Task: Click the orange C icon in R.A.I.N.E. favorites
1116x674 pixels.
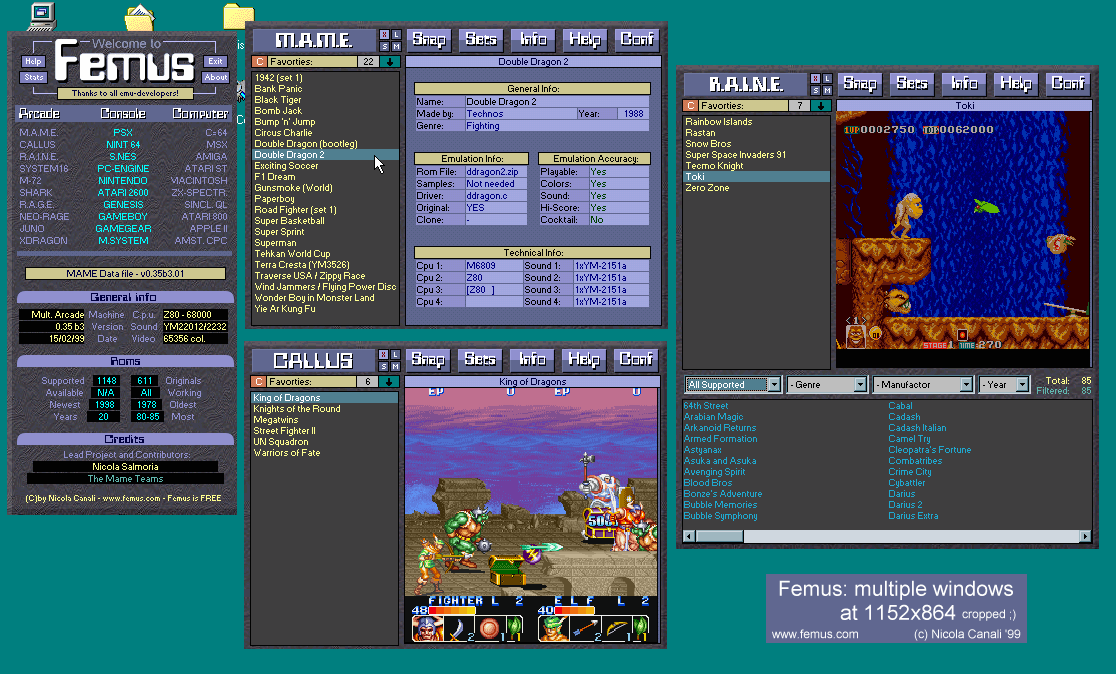Action: 690,105
